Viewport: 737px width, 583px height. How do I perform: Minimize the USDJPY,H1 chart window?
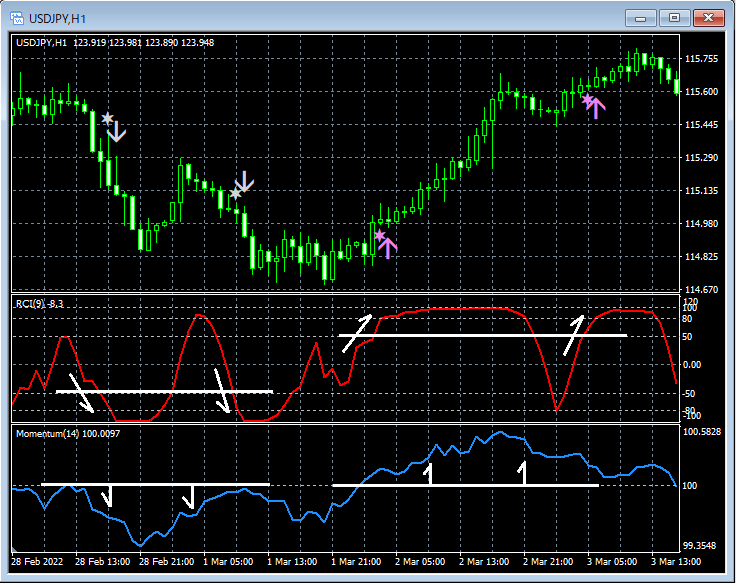click(640, 18)
